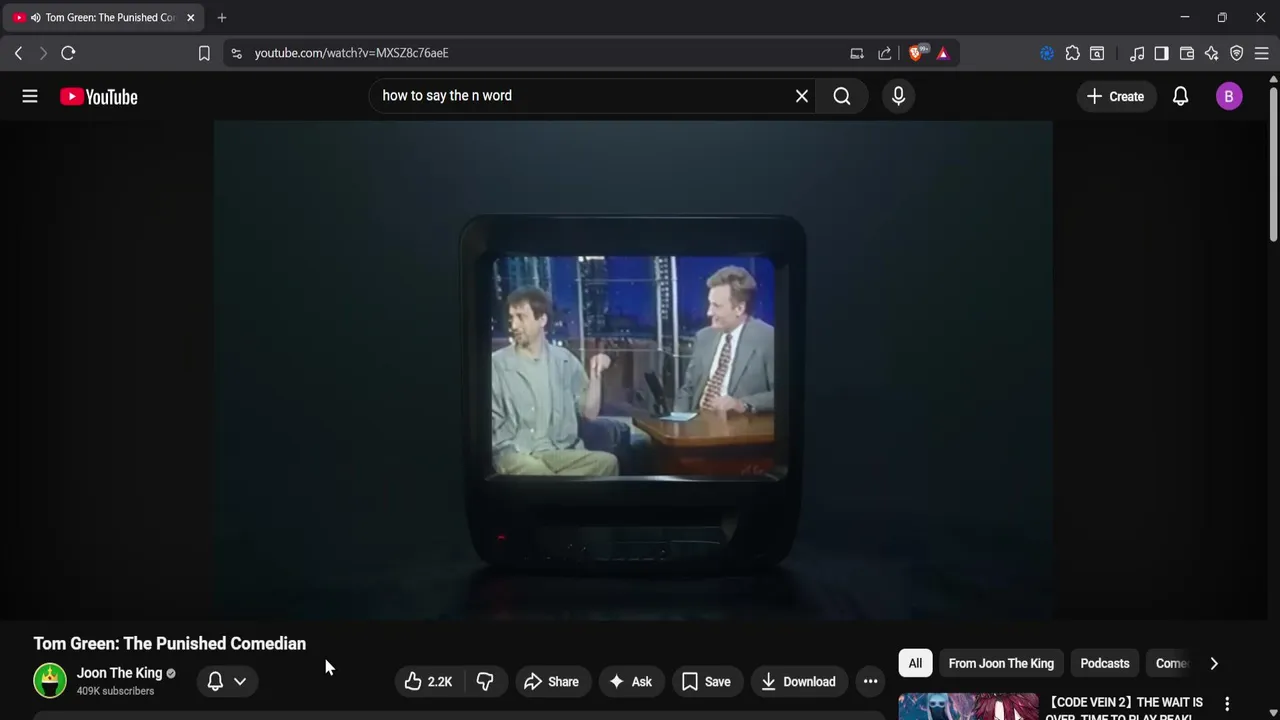
Task: Click the 409K subscribers text
Action: tap(115, 691)
